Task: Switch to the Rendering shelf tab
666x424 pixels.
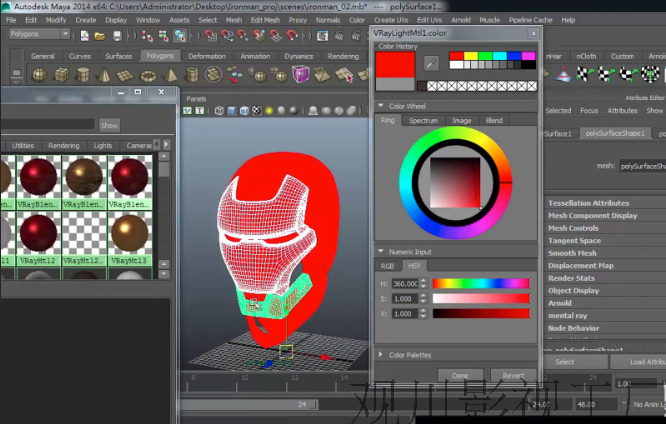Action: 343,56
